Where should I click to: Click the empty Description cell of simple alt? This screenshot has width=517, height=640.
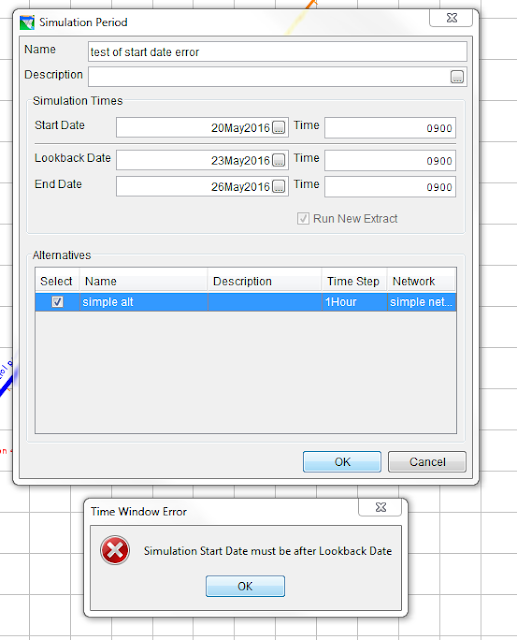click(x=265, y=302)
